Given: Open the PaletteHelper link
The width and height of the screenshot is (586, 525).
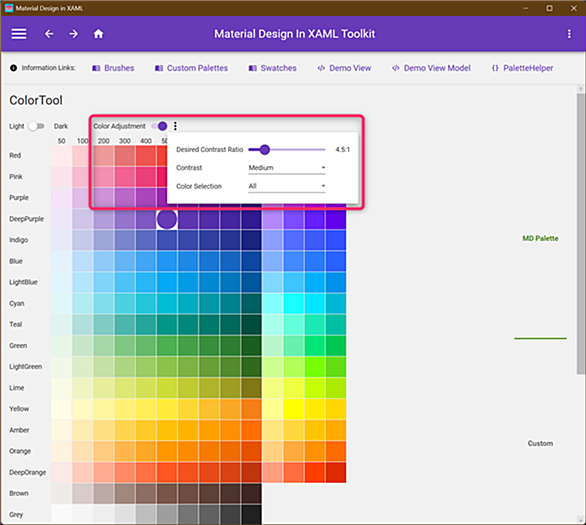Looking at the screenshot, I should [x=528, y=68].
